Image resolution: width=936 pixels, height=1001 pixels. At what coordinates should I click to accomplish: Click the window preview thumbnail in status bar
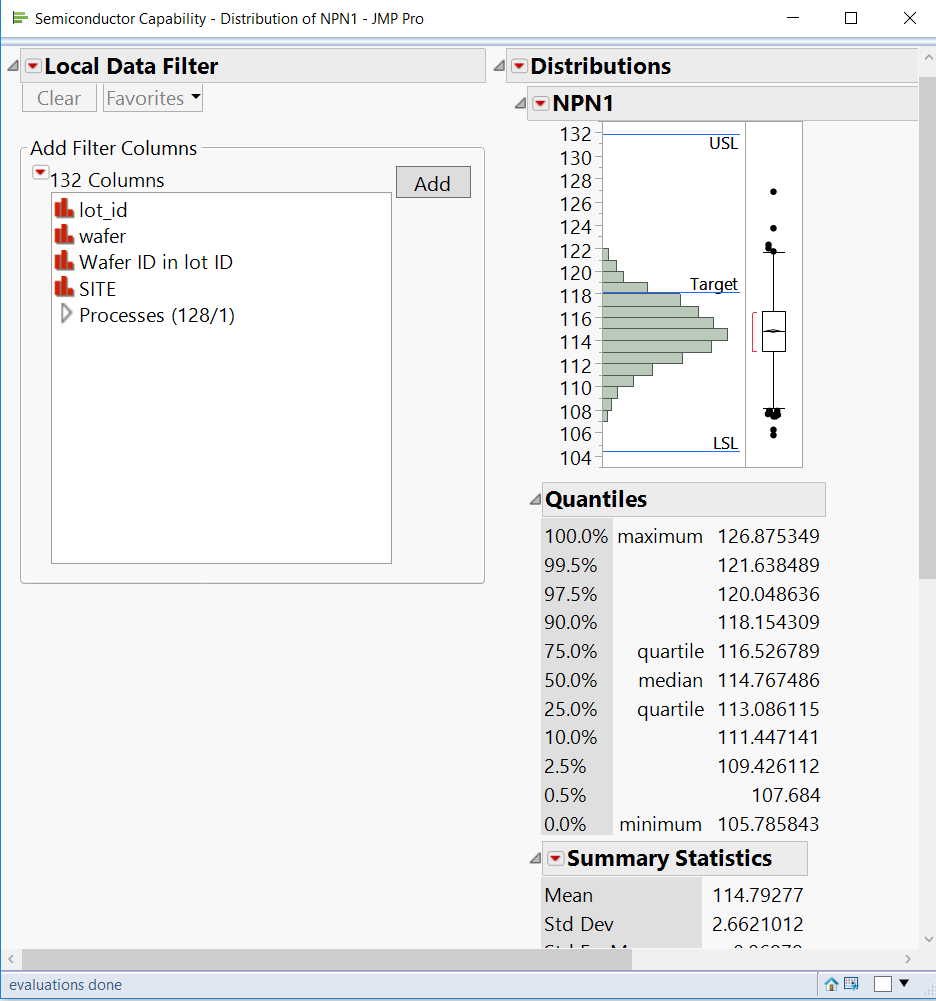pos(882,985)
